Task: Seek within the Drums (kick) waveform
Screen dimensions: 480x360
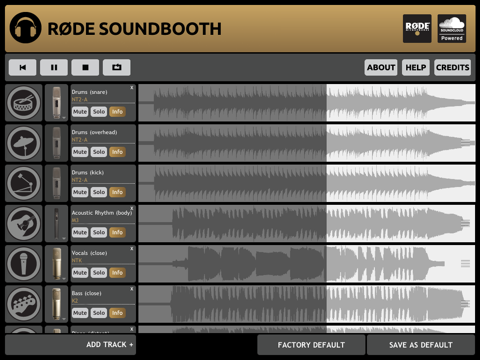Action: click(x=307, y=183)
